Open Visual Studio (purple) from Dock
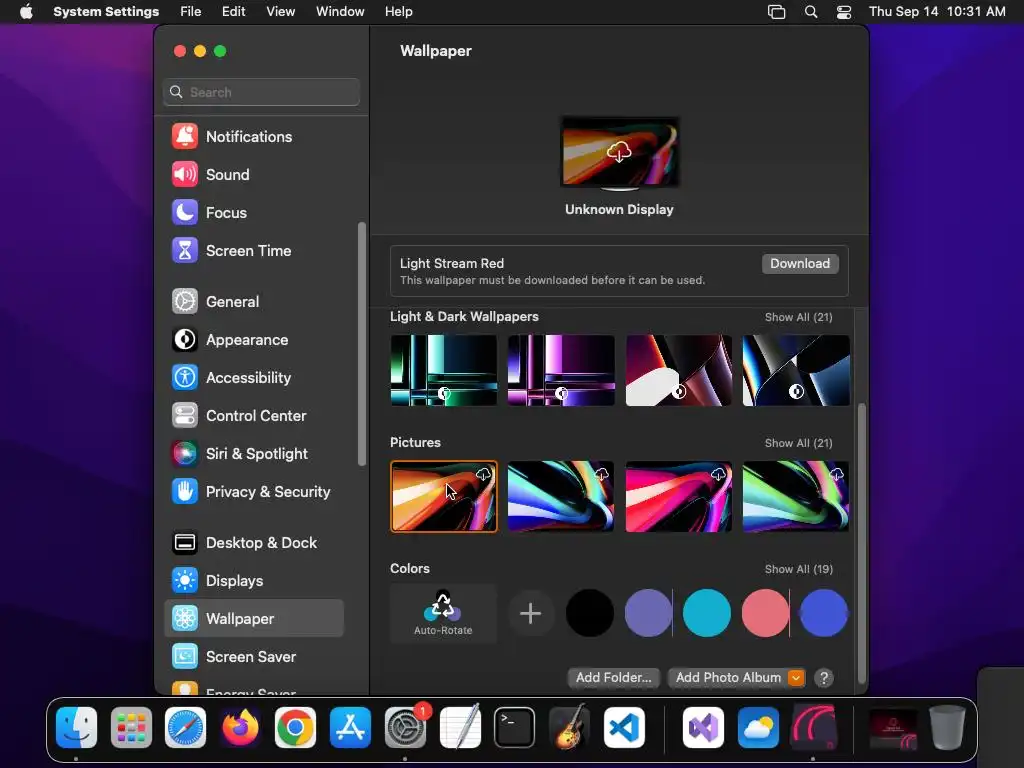The image size is (1024, 768). (703, 727)
